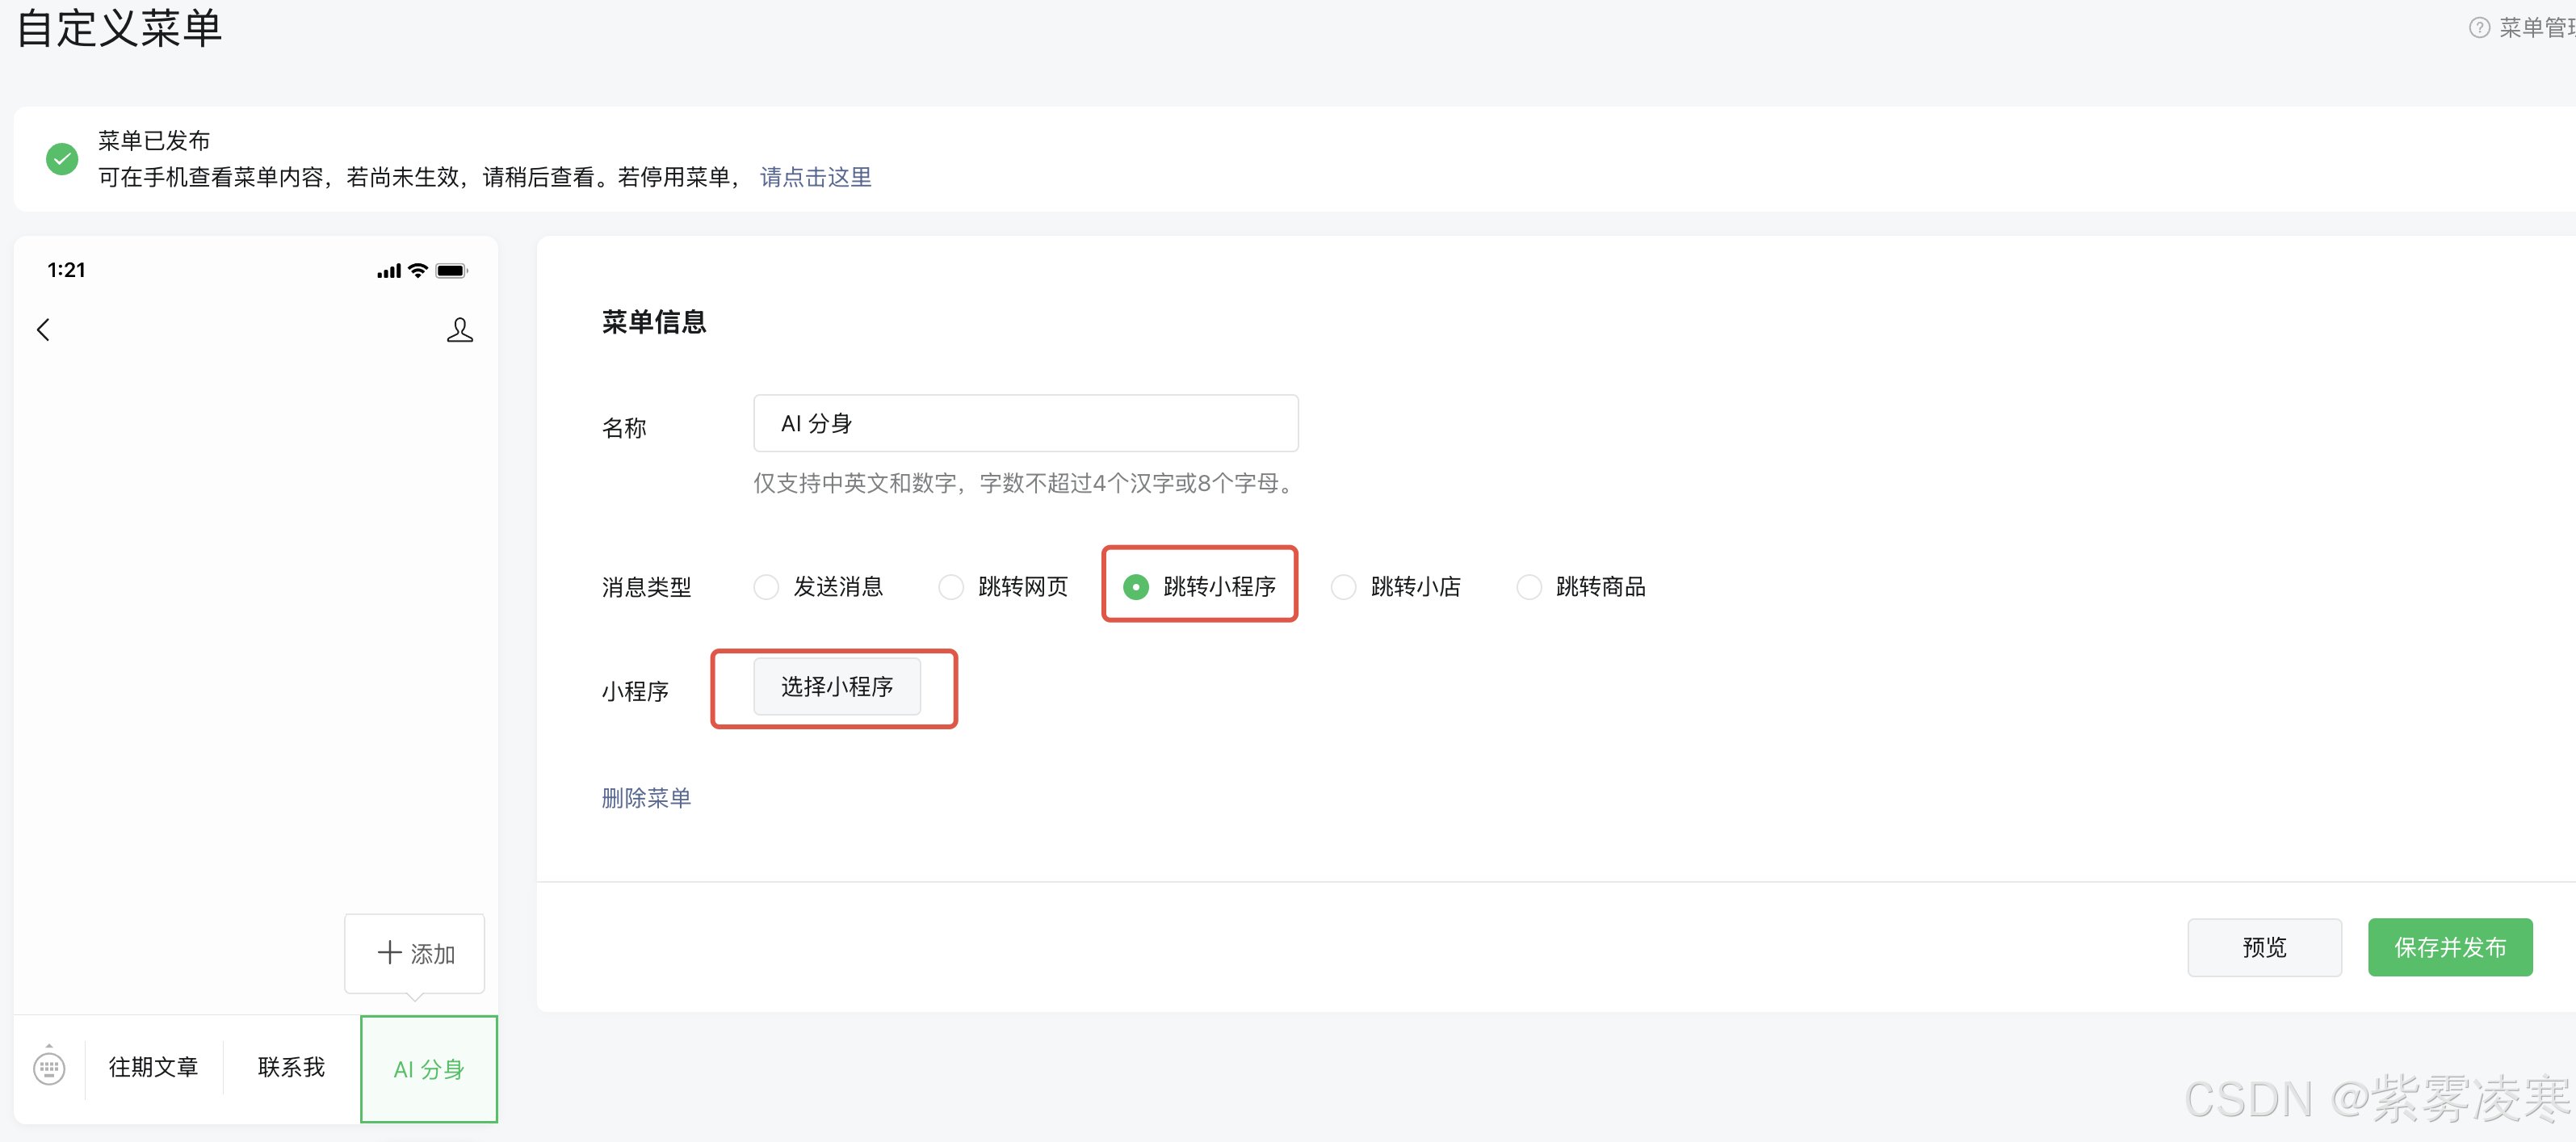2576x1142 pixels.
Task: Open the 联系我 menu tab
Action: click(291, 1067)
